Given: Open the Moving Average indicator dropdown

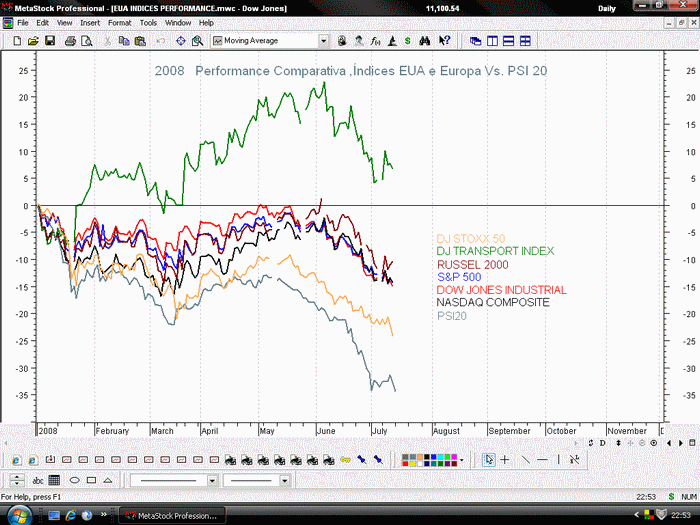Looking at the screenshot, I should point(324,41).
